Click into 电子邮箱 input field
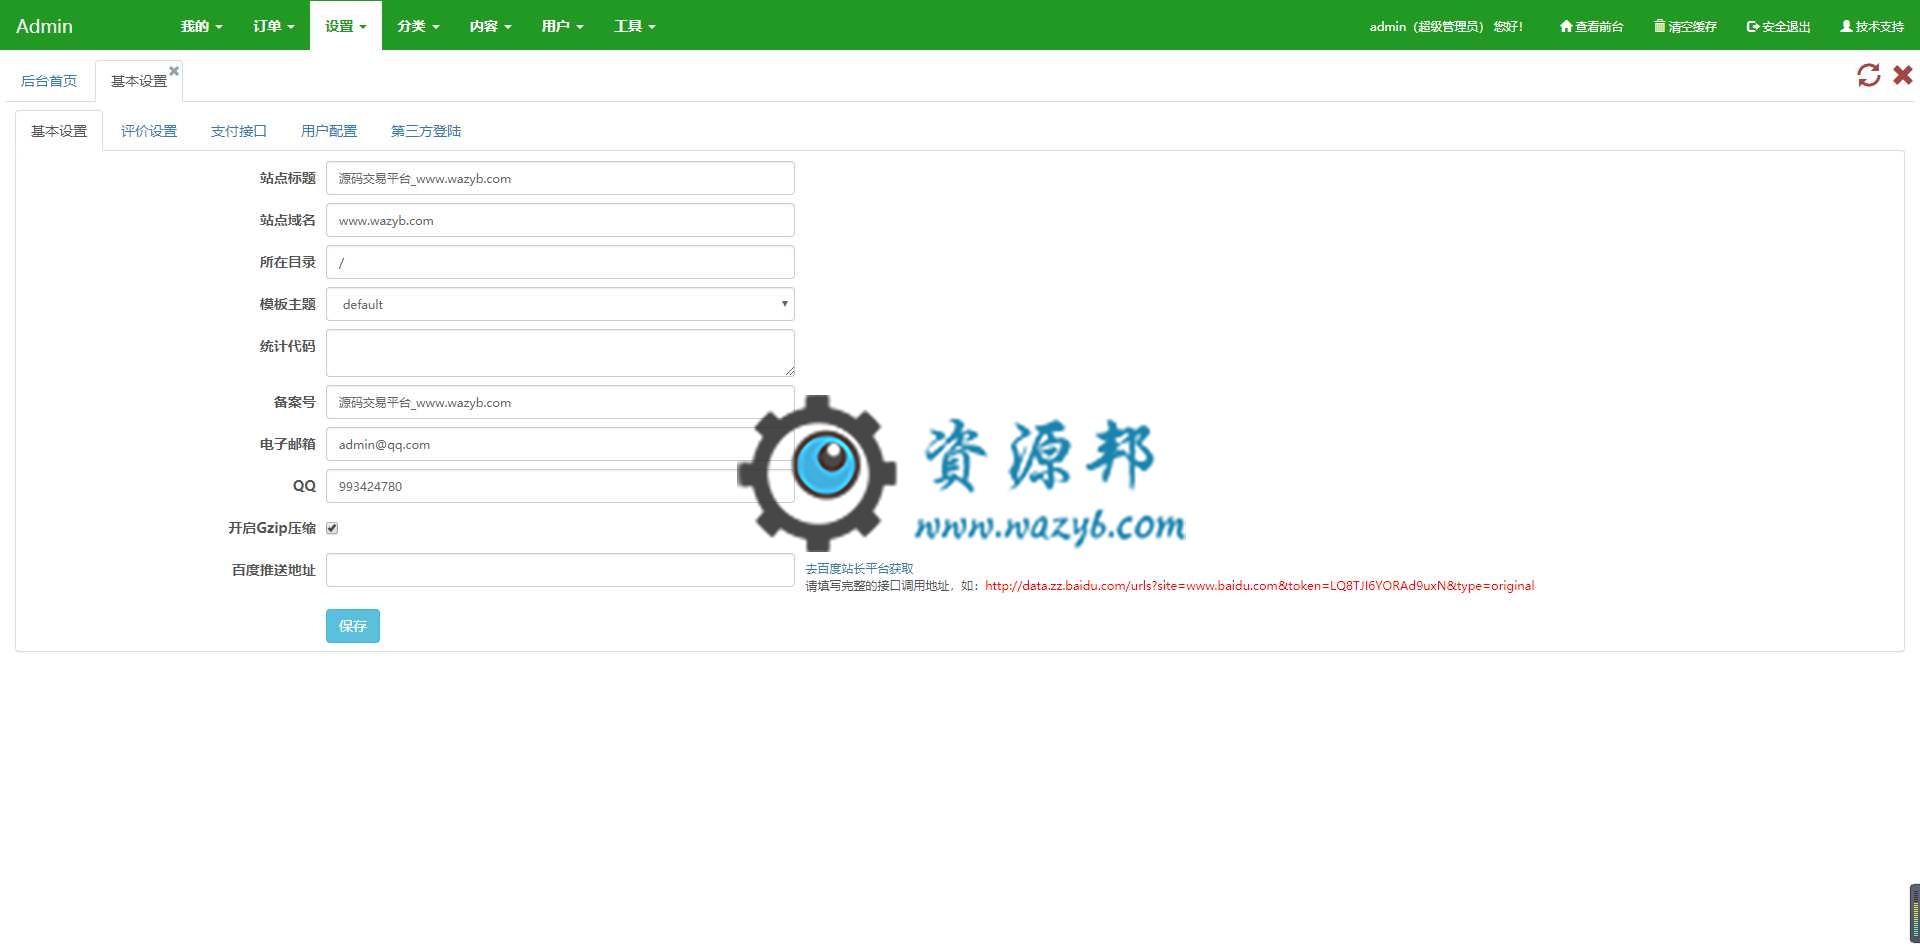 [560, 444]
